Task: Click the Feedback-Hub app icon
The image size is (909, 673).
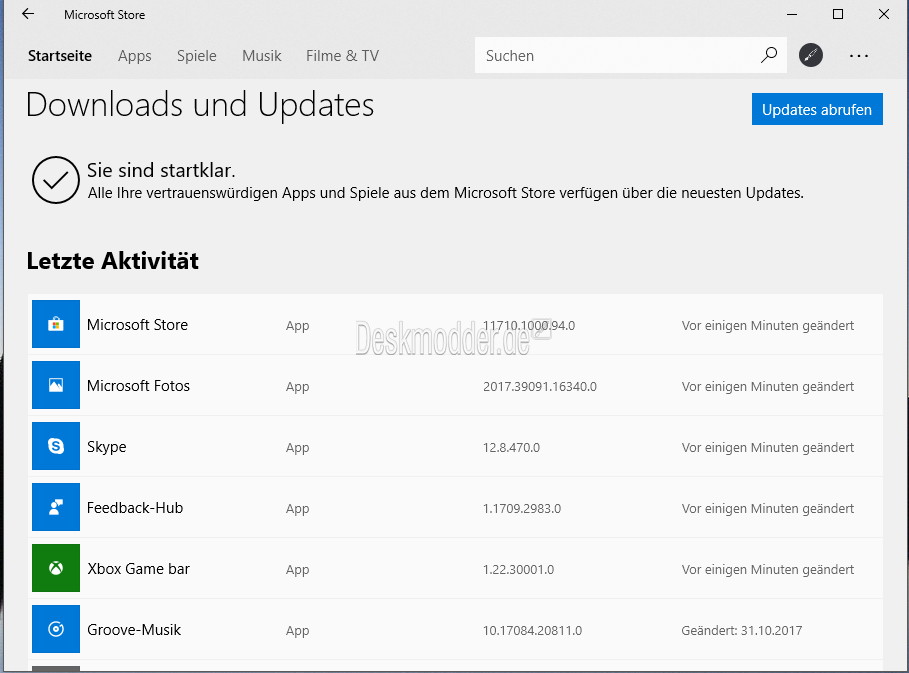Action: tap(56, 507)
